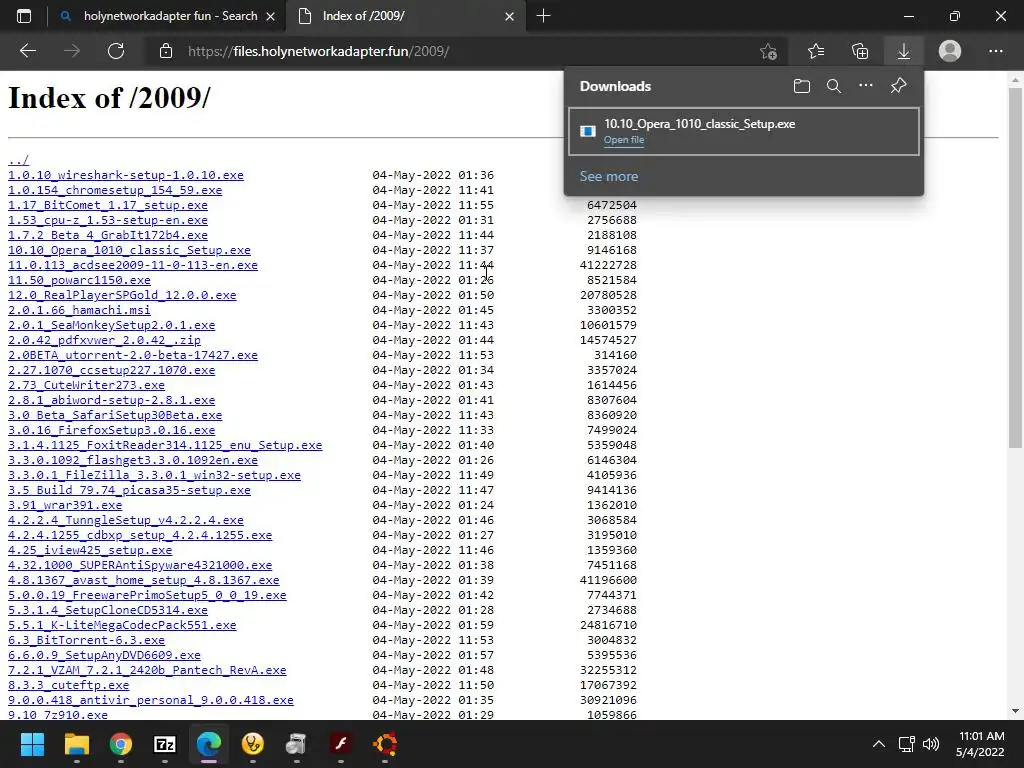Show hidden system tray icons

[879, 744]
